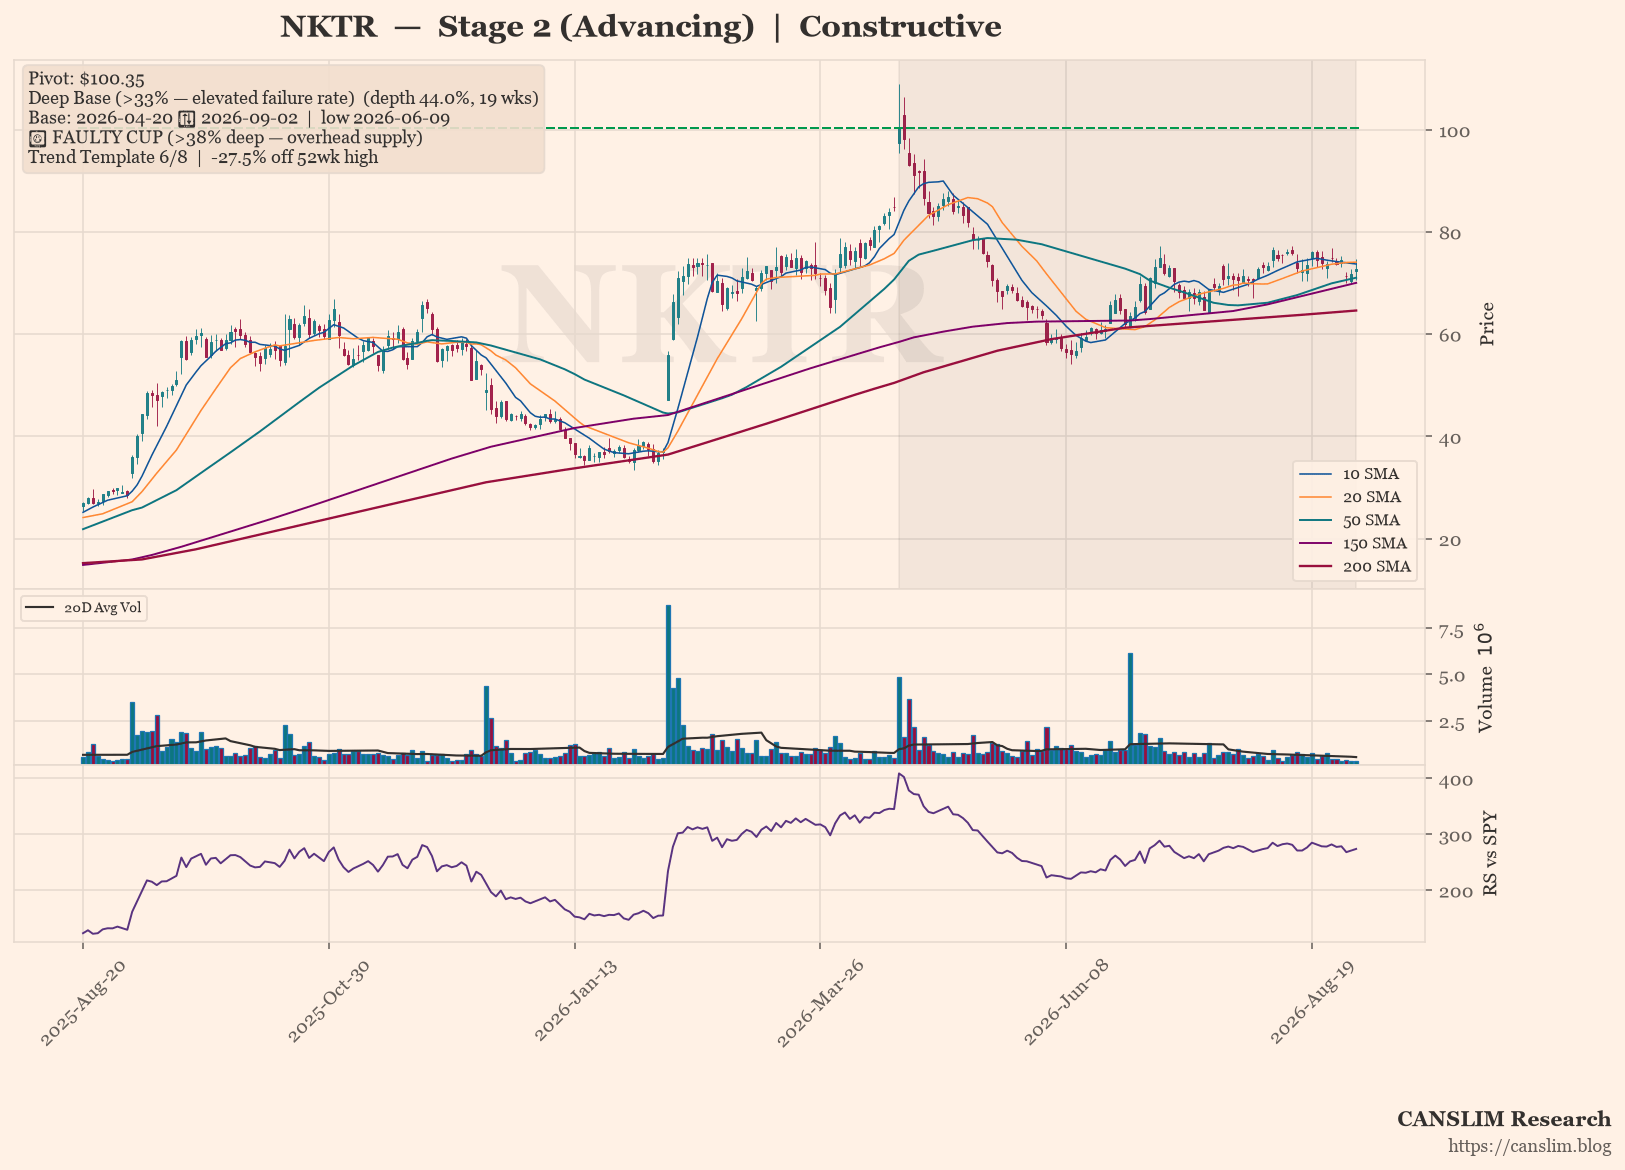Image resolution: width=1625 pixels, height=1170 pixels.
Task: Click the 150 SMA legend entry
Action: [1353, 543]
